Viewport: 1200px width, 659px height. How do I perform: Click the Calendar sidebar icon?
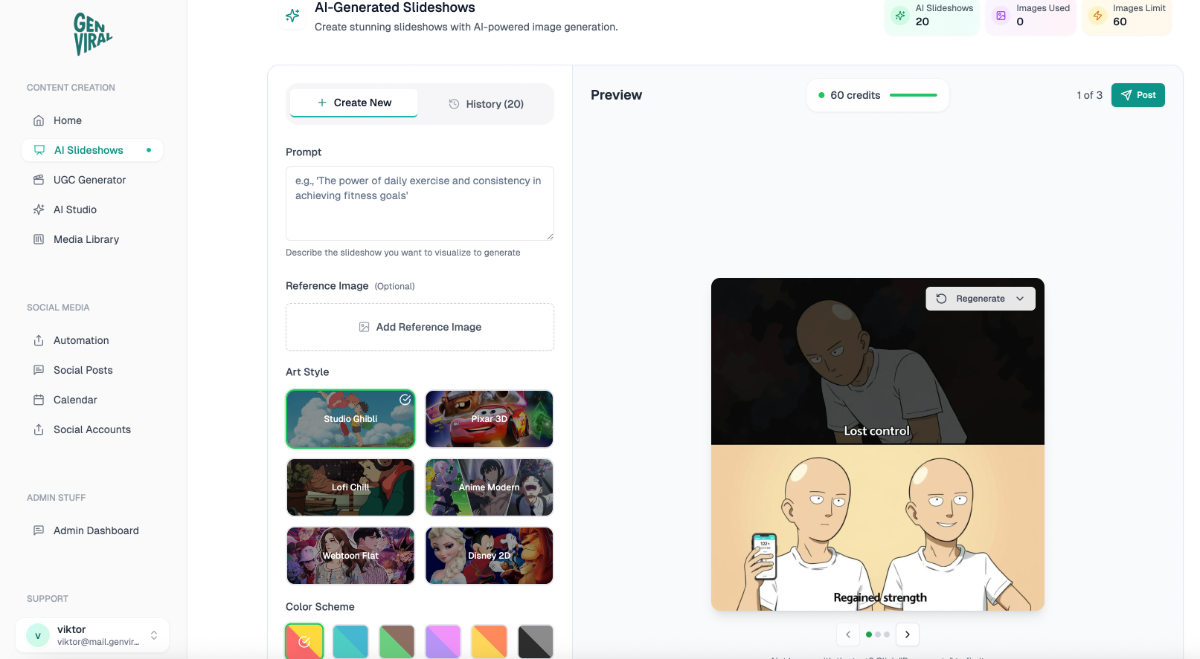tap(39, 400)
